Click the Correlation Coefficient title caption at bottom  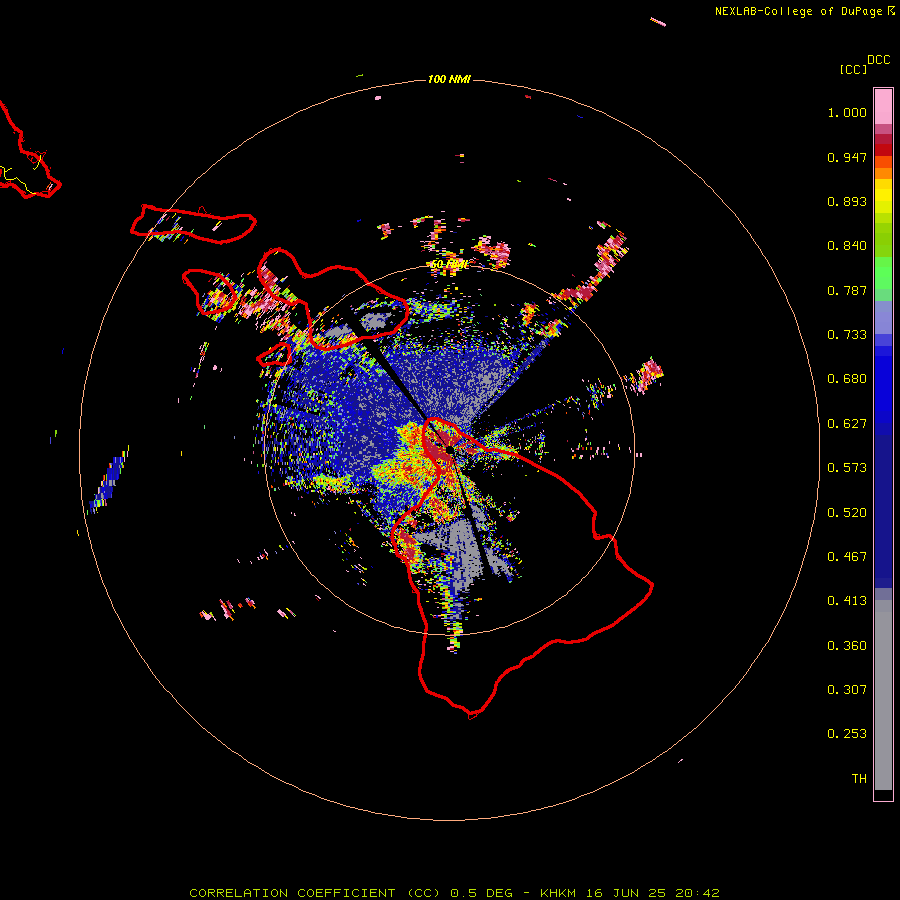click(454, 893)
